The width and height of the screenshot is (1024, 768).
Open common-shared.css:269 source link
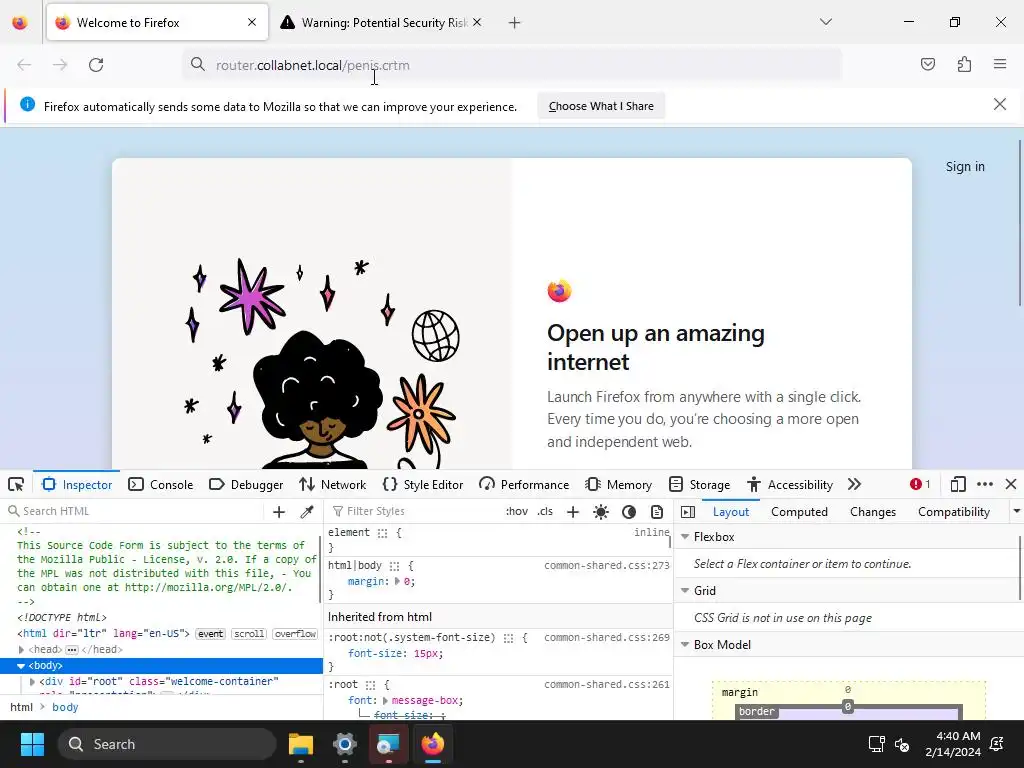click(x=607, y=637)
